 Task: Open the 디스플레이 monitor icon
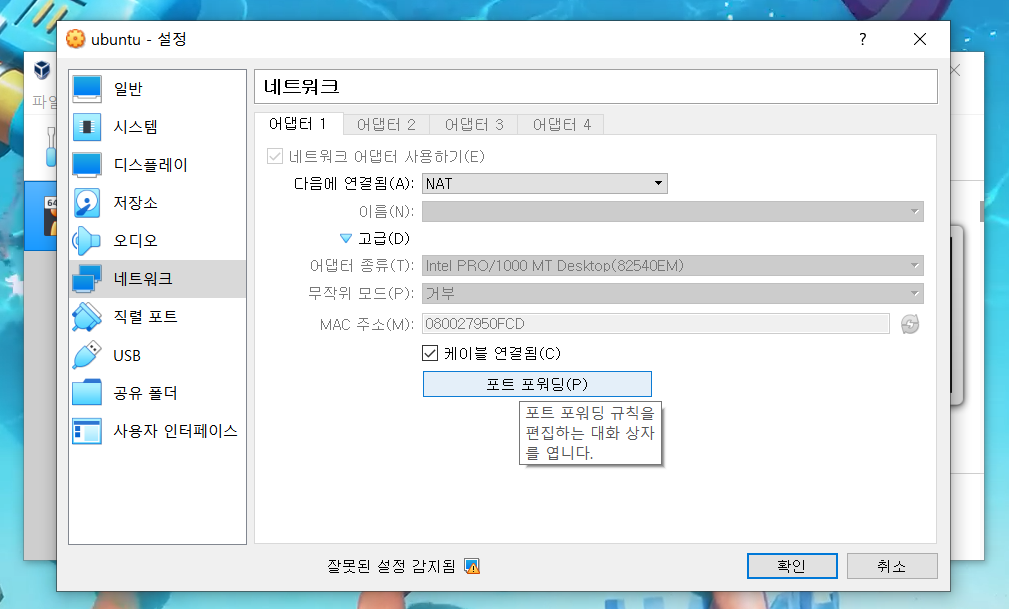coord(87,165)
